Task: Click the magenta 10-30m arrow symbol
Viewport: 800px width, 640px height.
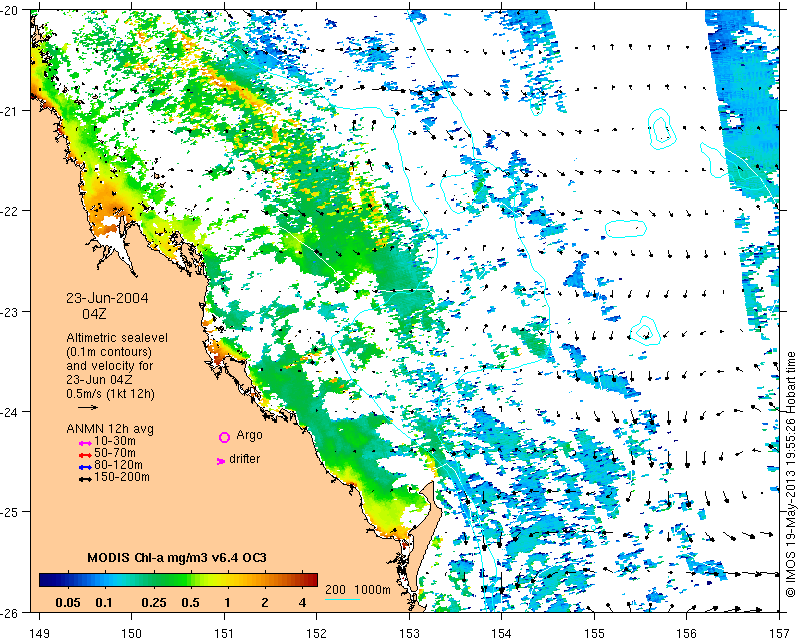Action: coord(85,443)
